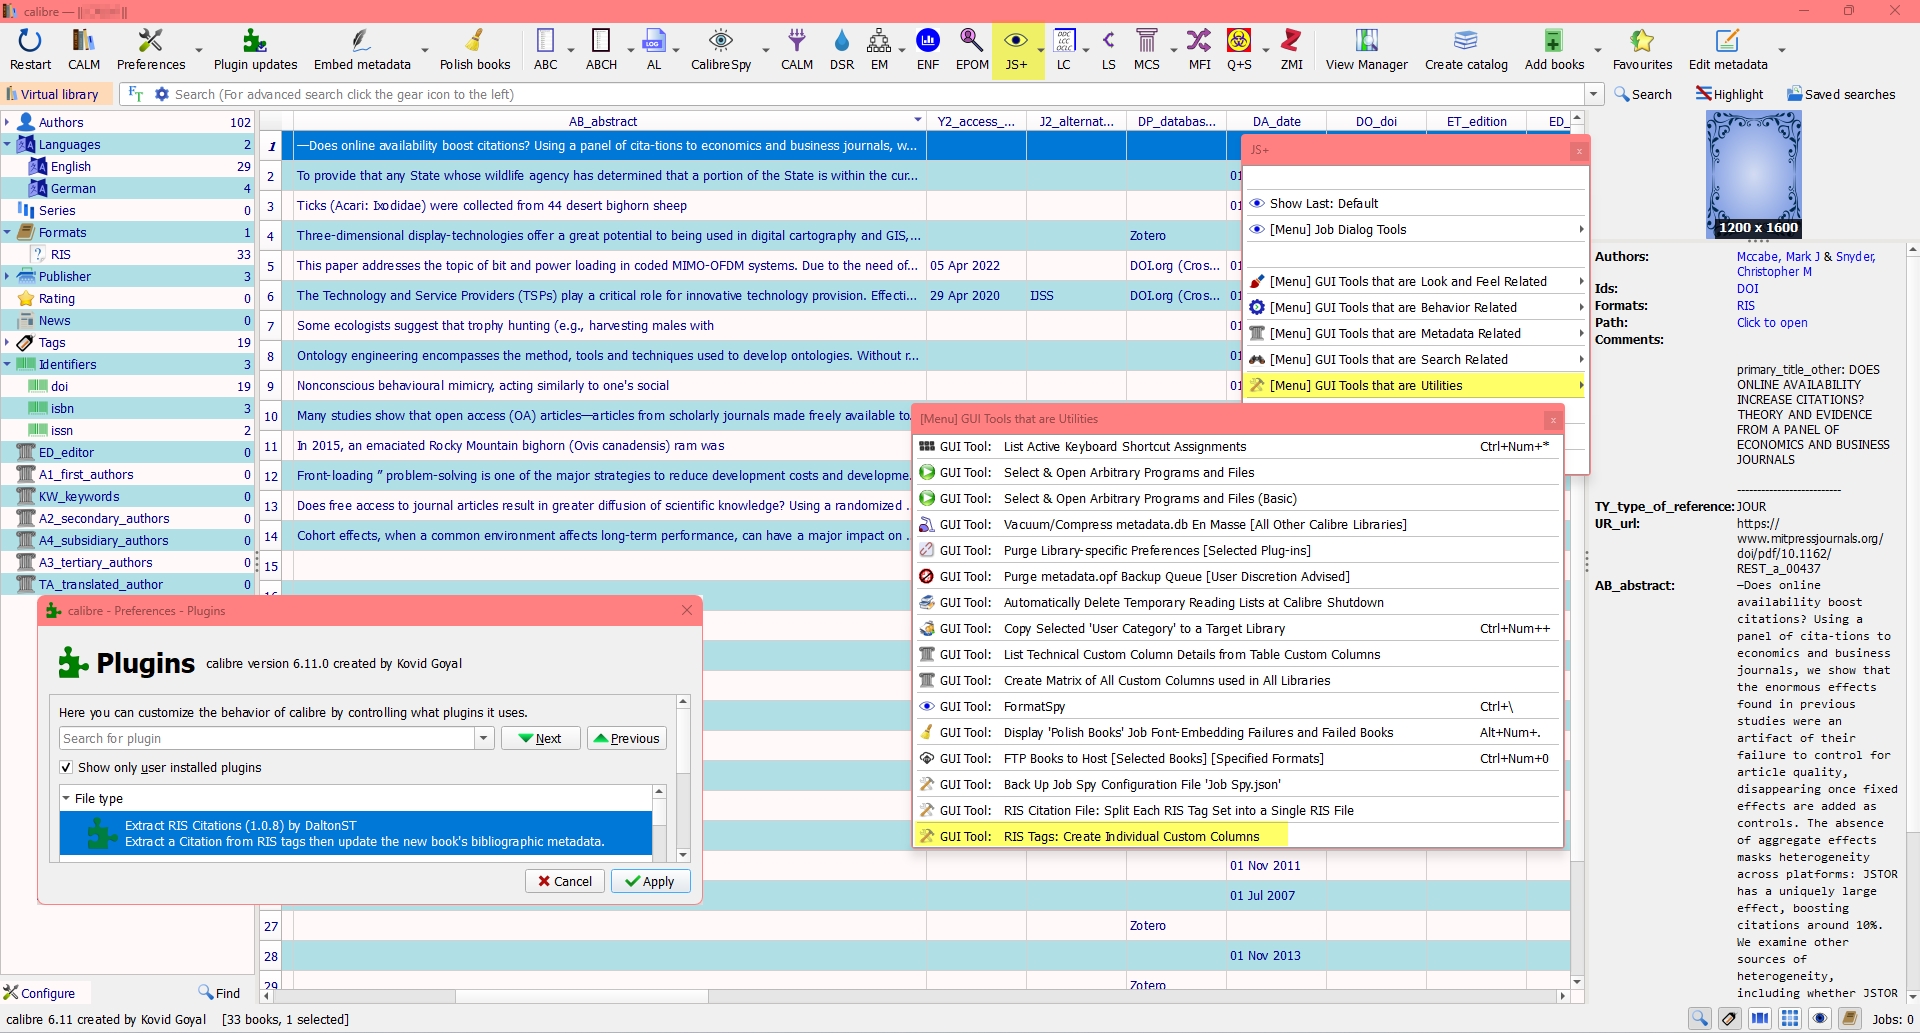Click the Add books icon
Image resolution: width=1920 pixels, height=1033 pixels.
pos(1553,49)
